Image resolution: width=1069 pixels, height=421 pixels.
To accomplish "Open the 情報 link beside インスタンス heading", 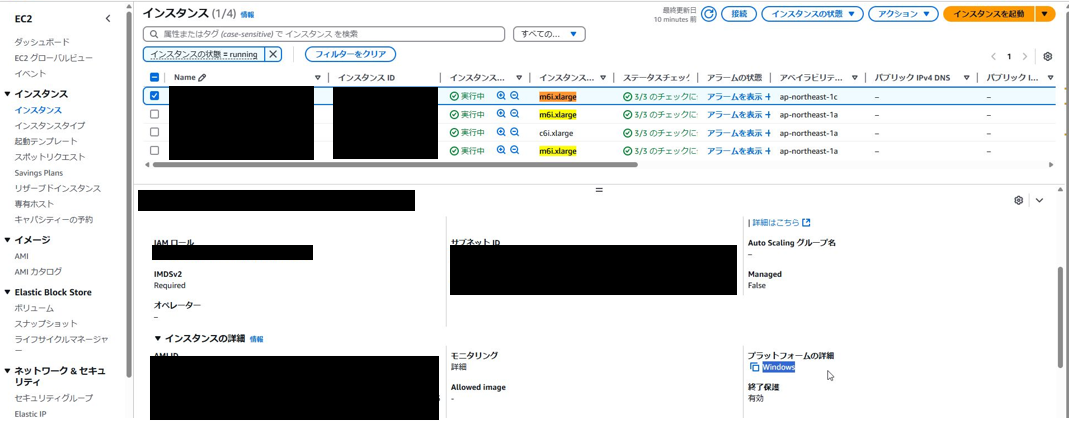I will click(247, 14).
